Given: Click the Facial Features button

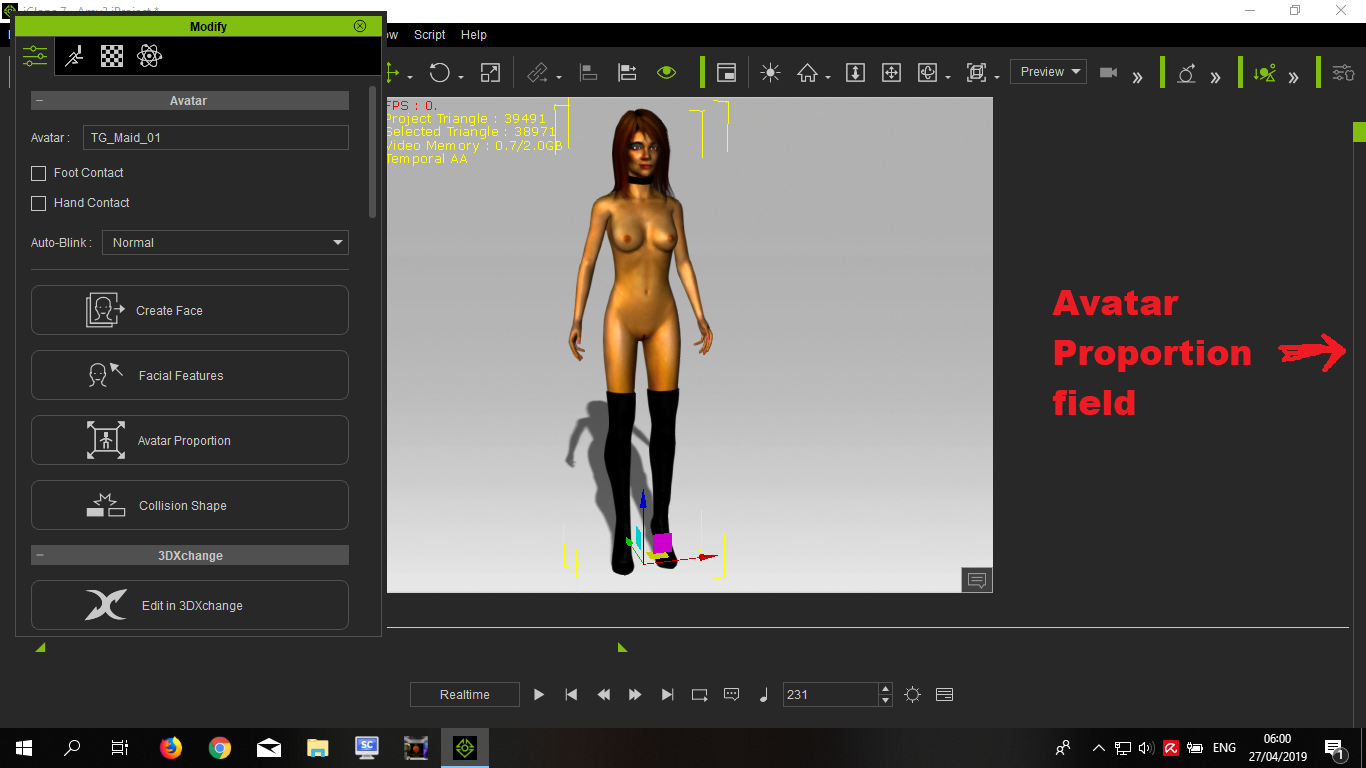Looking at the screenshot, I should [190, 375].
